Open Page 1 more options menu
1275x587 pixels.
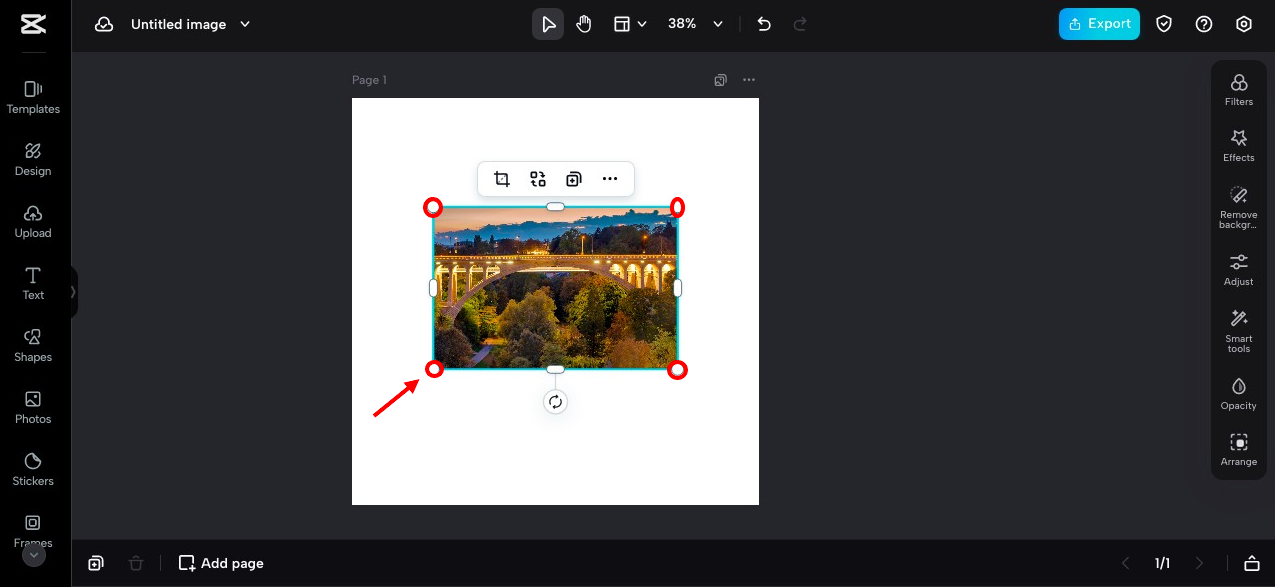point(749,80)
